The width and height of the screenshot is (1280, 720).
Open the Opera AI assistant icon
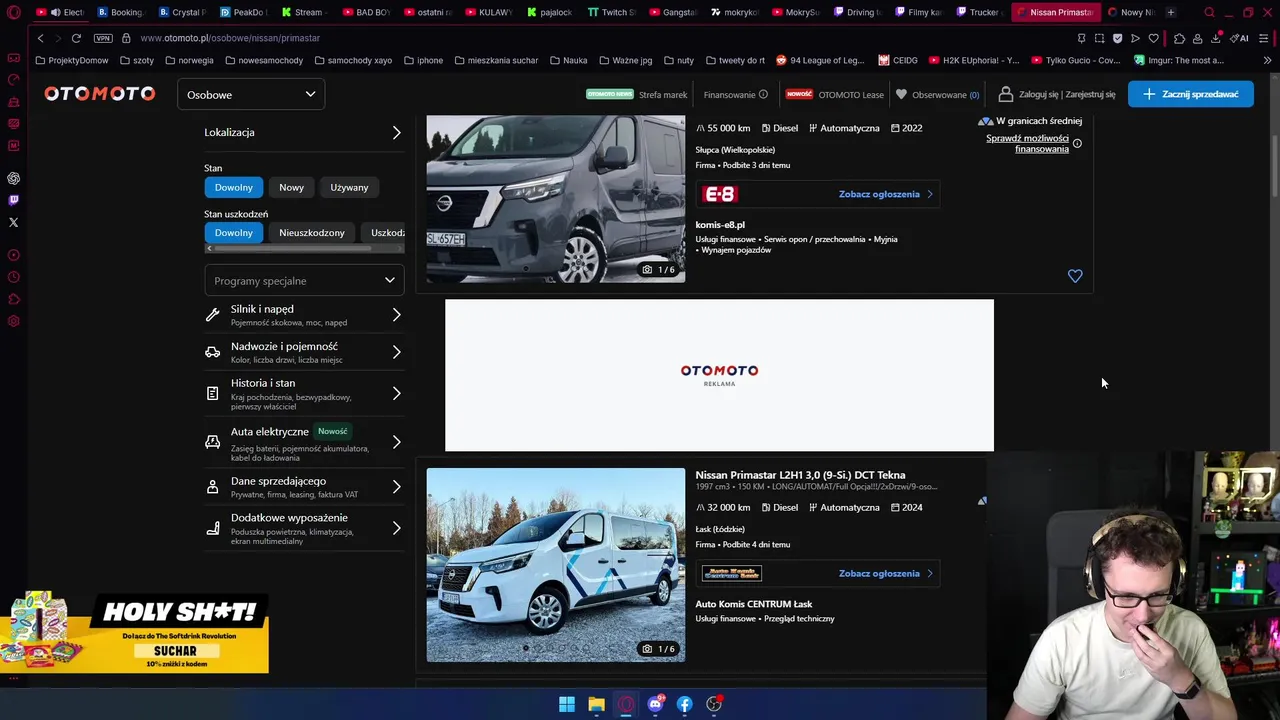click(x=1239, y=38)
